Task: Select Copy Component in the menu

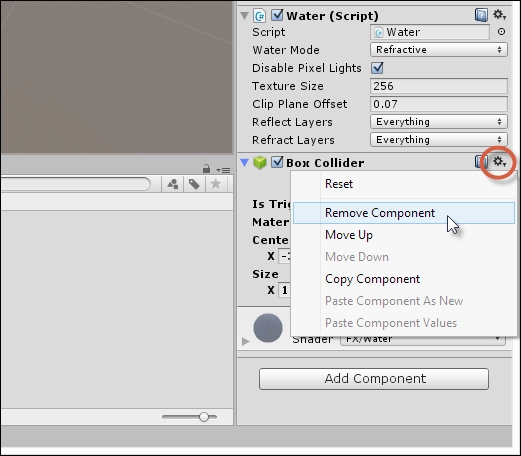Action: [372, 279]
